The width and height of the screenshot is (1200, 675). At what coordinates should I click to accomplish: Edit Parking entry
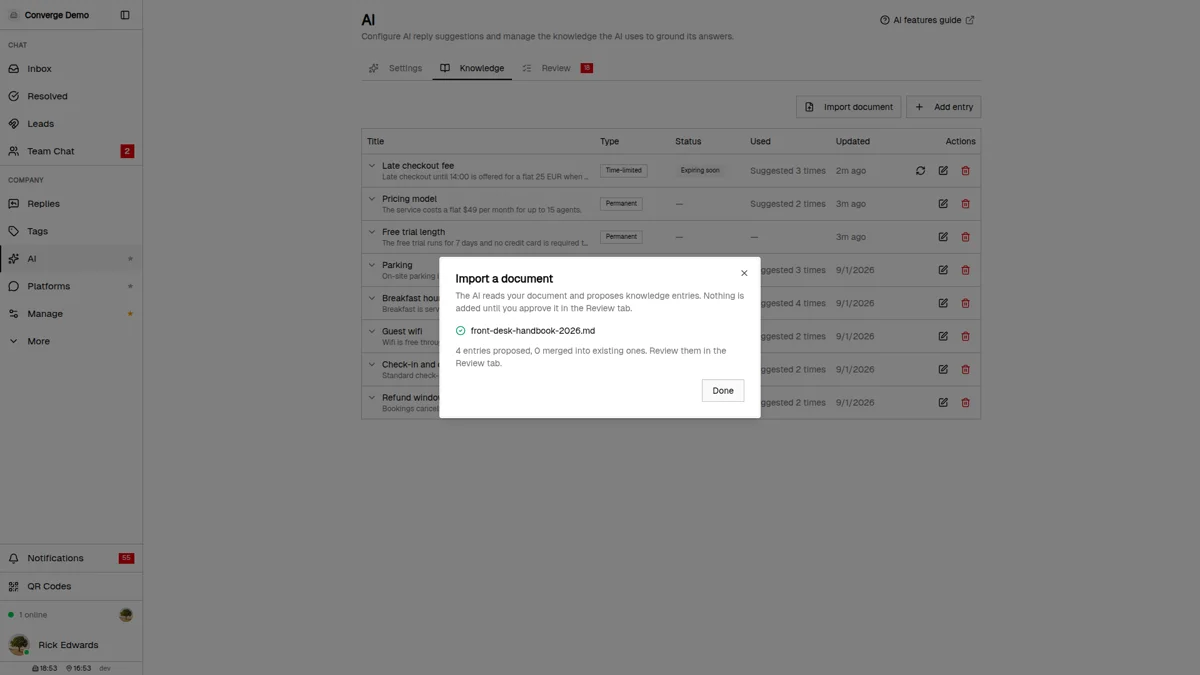pos(943,270)
